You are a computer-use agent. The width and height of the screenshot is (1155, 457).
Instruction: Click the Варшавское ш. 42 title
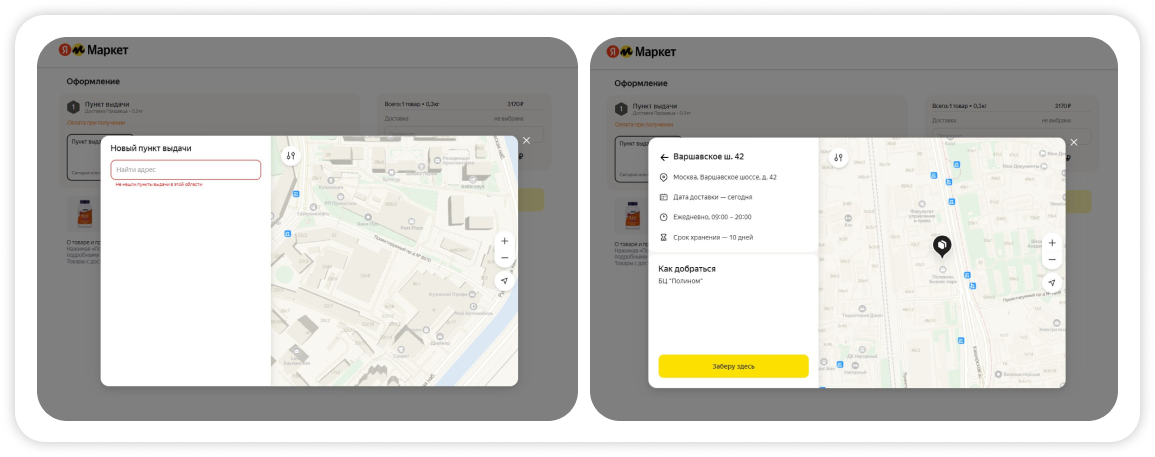click(x=708, y=157)
